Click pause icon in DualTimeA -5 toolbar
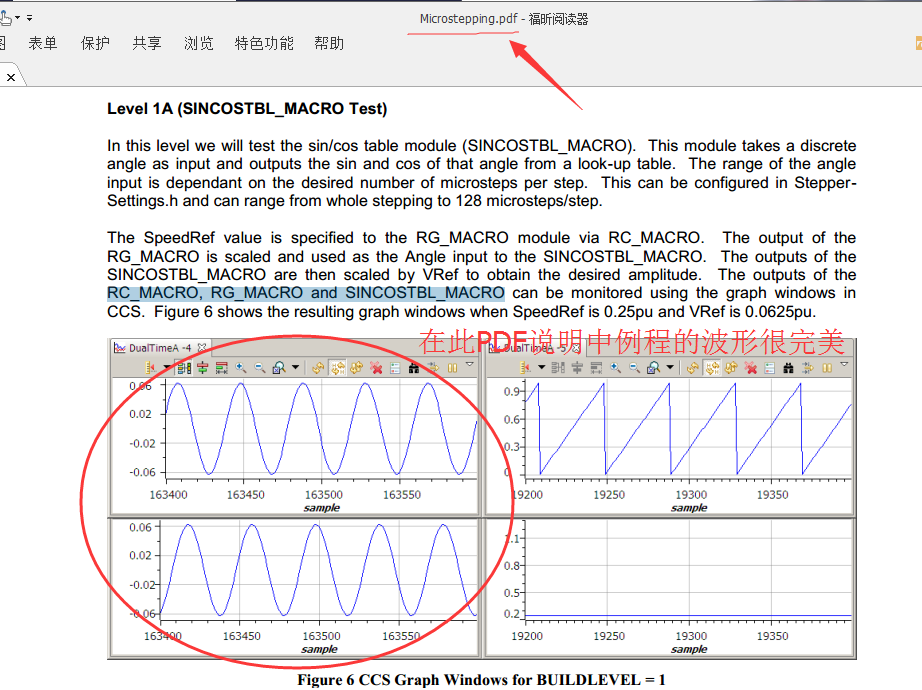Image resolution: width=922 pixels, height=690 pixels. [827, 368]
